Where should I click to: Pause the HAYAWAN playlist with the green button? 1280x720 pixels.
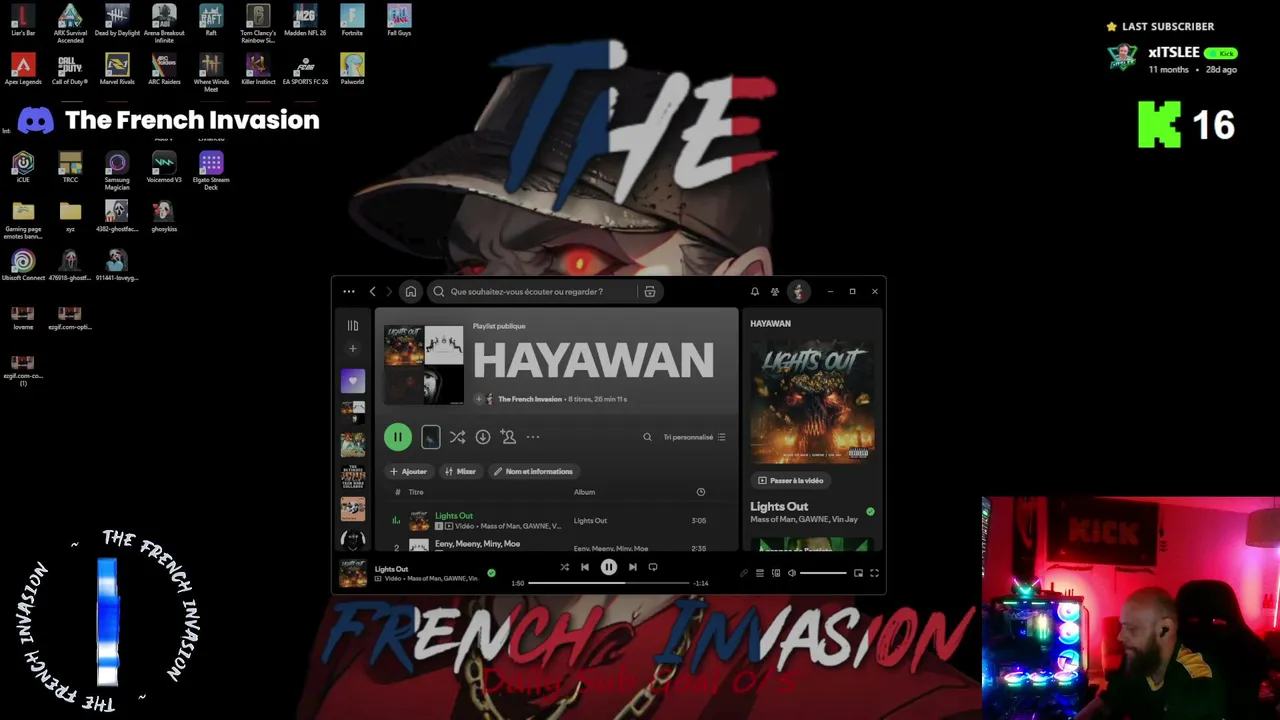(x=398, y=437)
